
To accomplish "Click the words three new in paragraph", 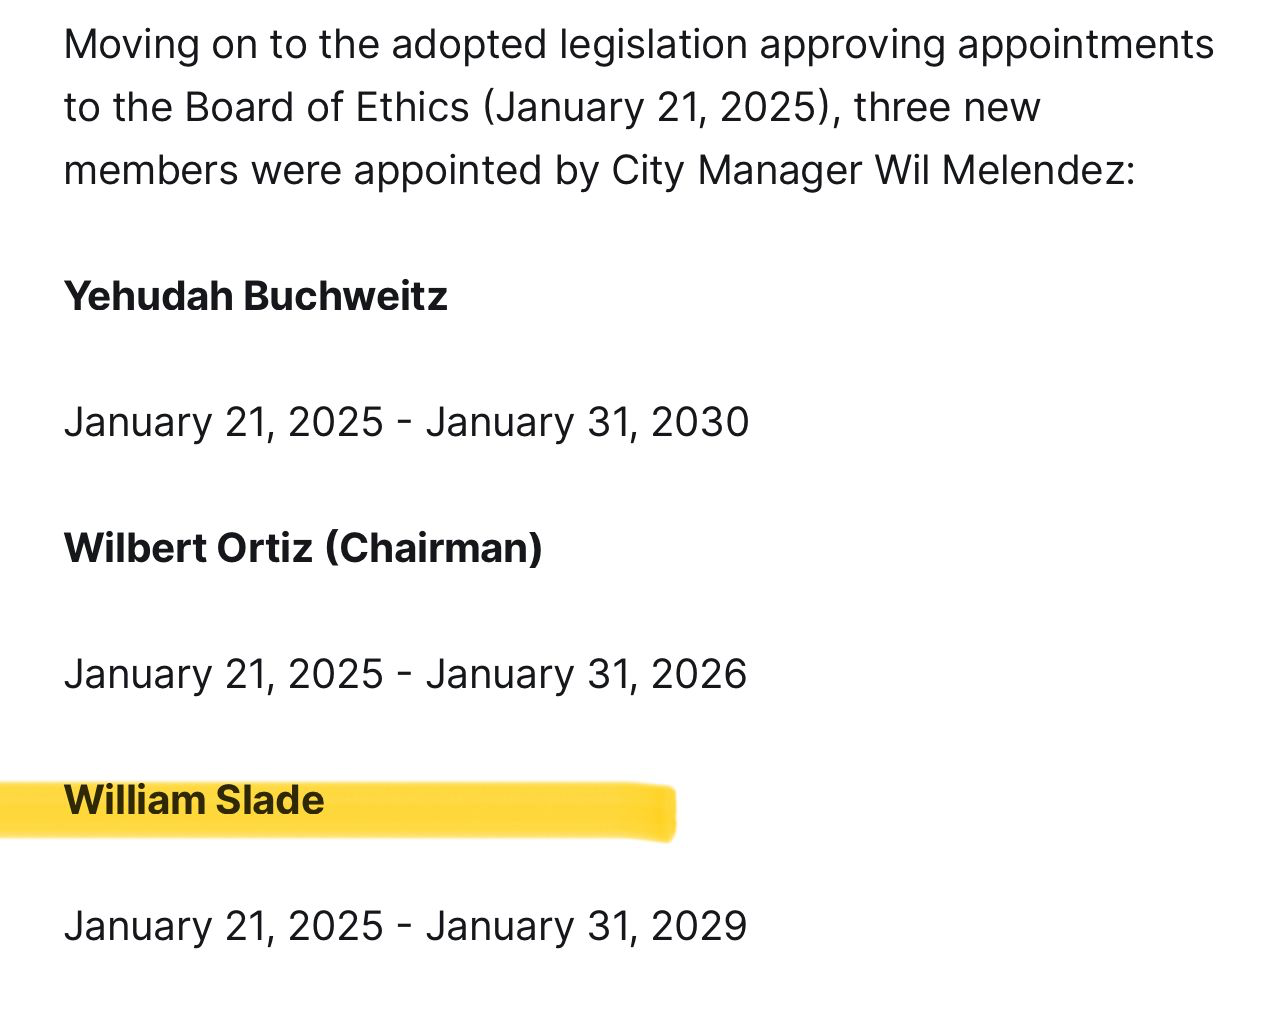I will pos(947,107).
